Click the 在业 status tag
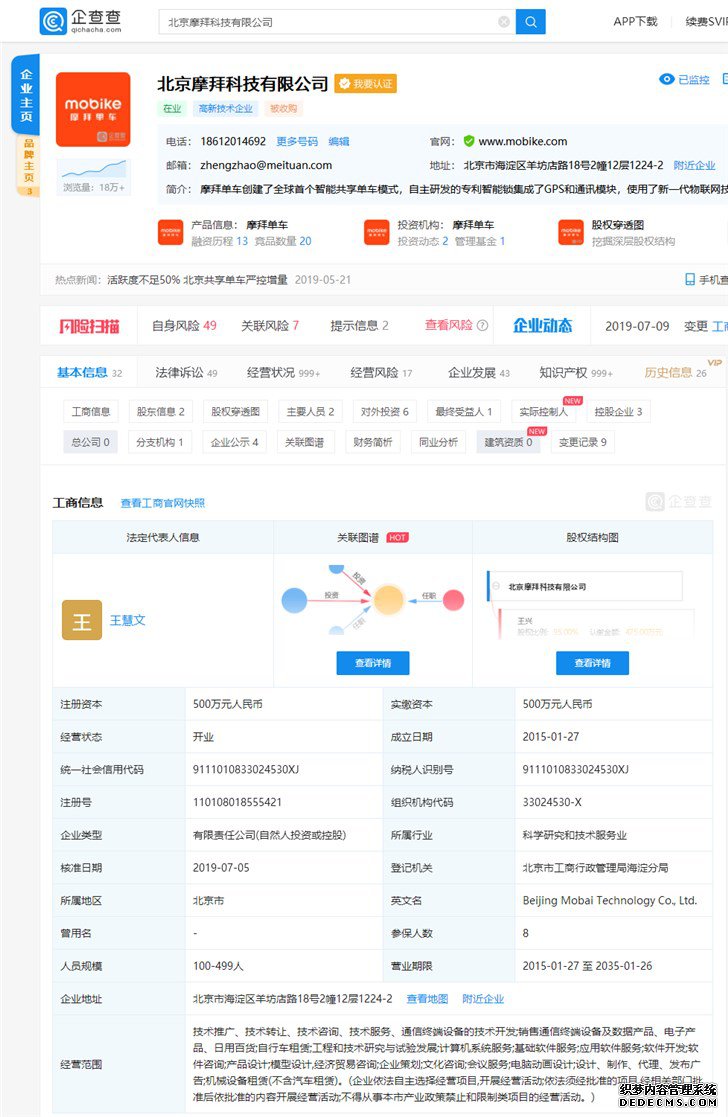The width and height of the screenshot is (728, 1117). 172,108
